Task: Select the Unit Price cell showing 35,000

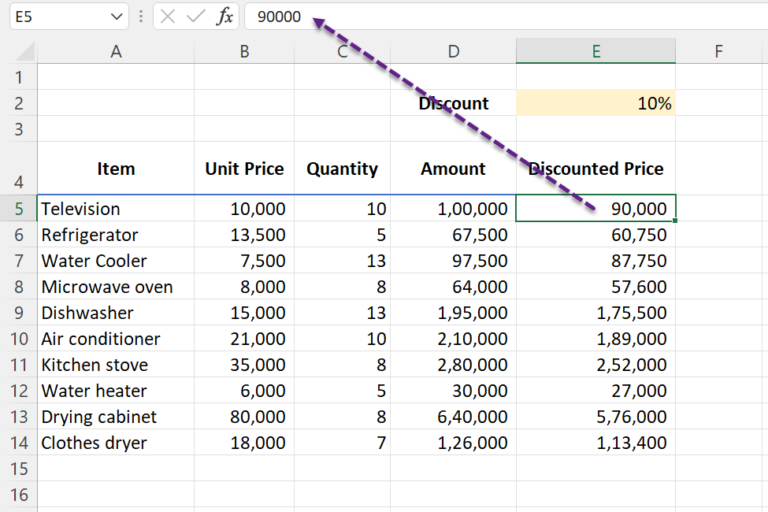Action: pos(244,365)
